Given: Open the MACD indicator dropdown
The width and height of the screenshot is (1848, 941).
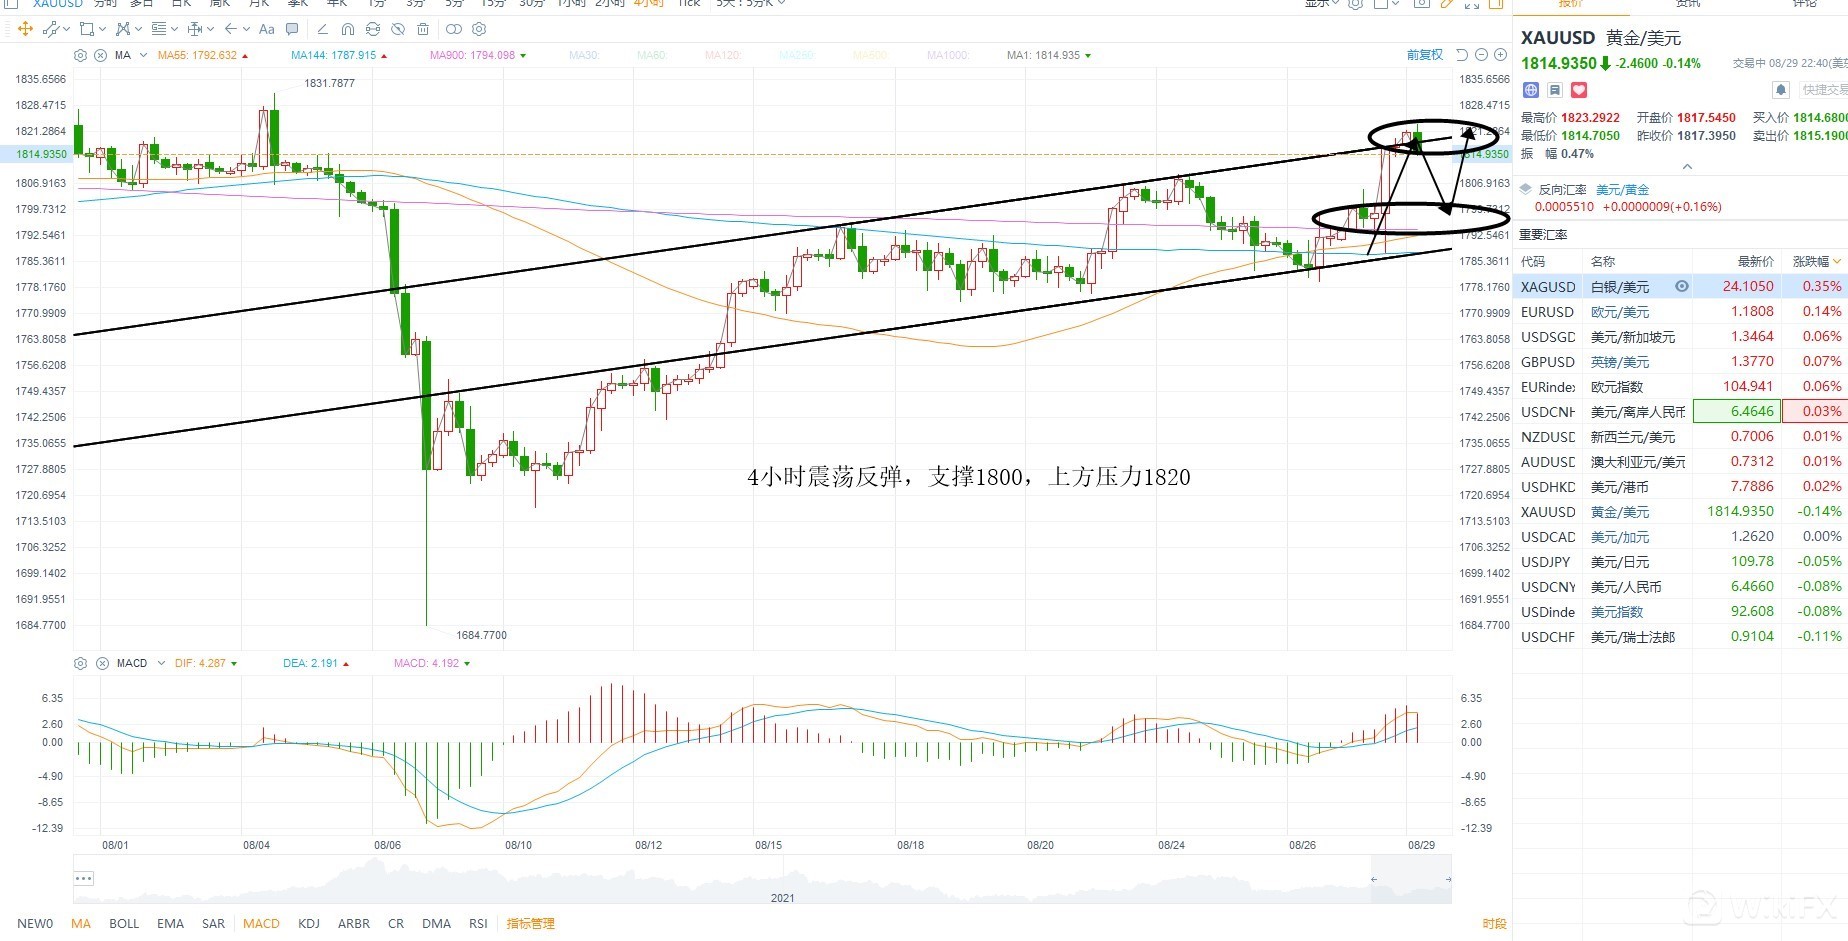Looking at the screenshot, I should (161, 663).
